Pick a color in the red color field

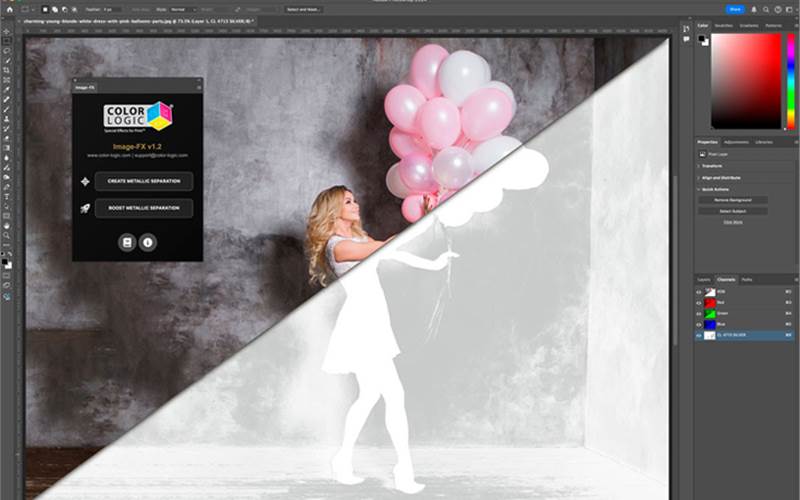coord(746,81)
